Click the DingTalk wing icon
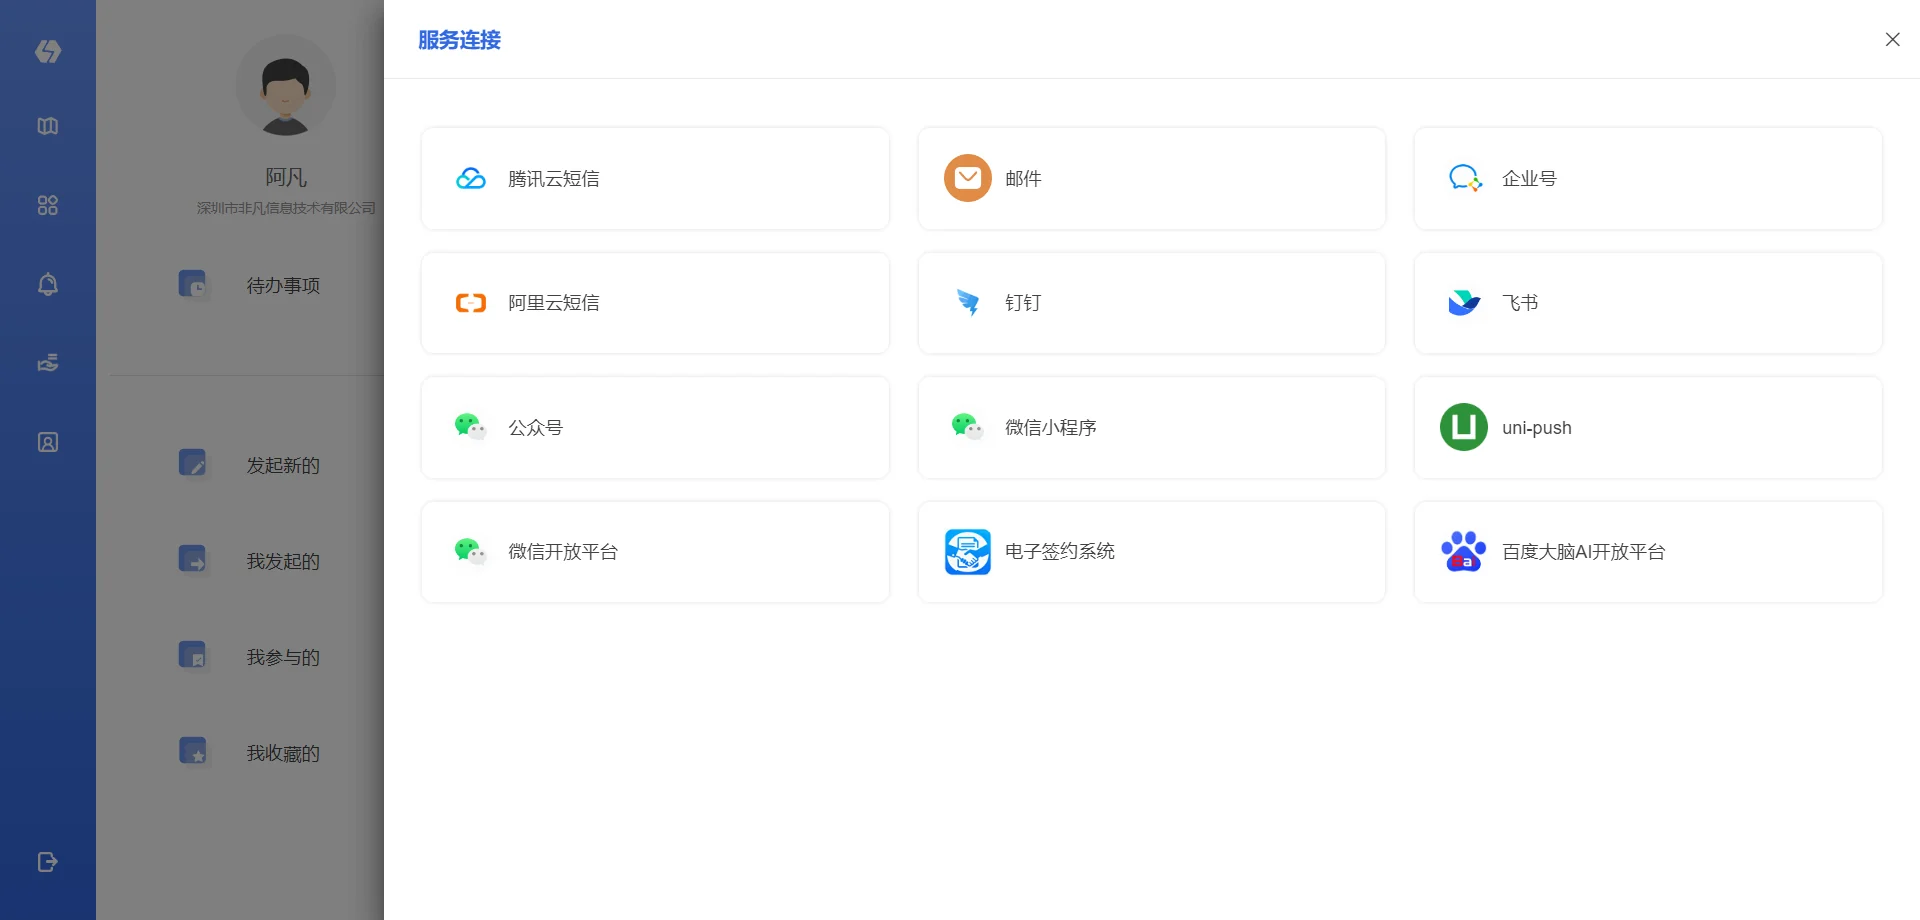This screenshot has width=1920, height=920. [x=967, y=302]
